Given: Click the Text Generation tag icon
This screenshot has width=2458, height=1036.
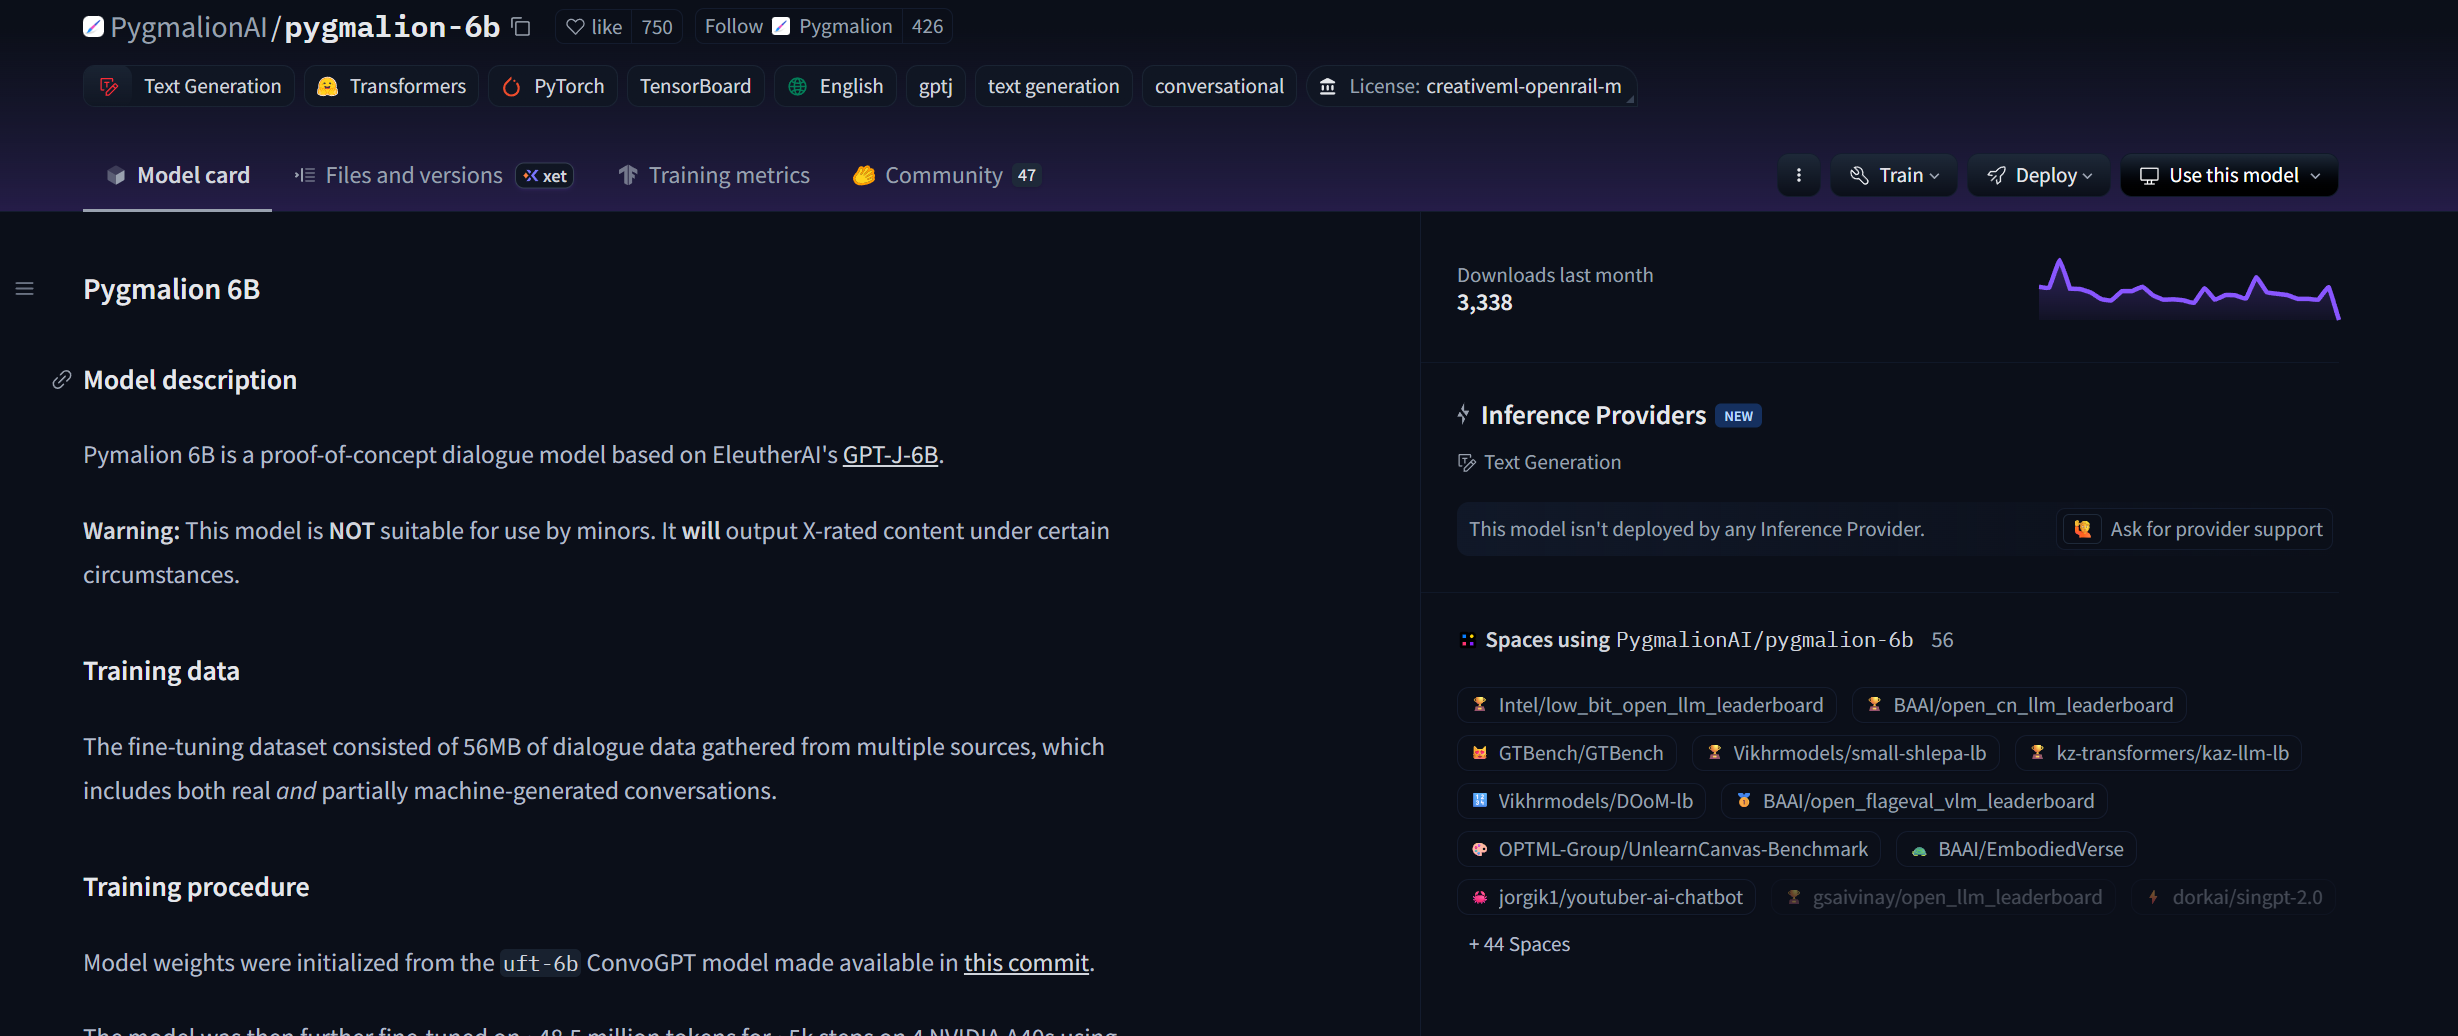Looking at the screenshot, I should pyautogui.click(x=109, y=86).
